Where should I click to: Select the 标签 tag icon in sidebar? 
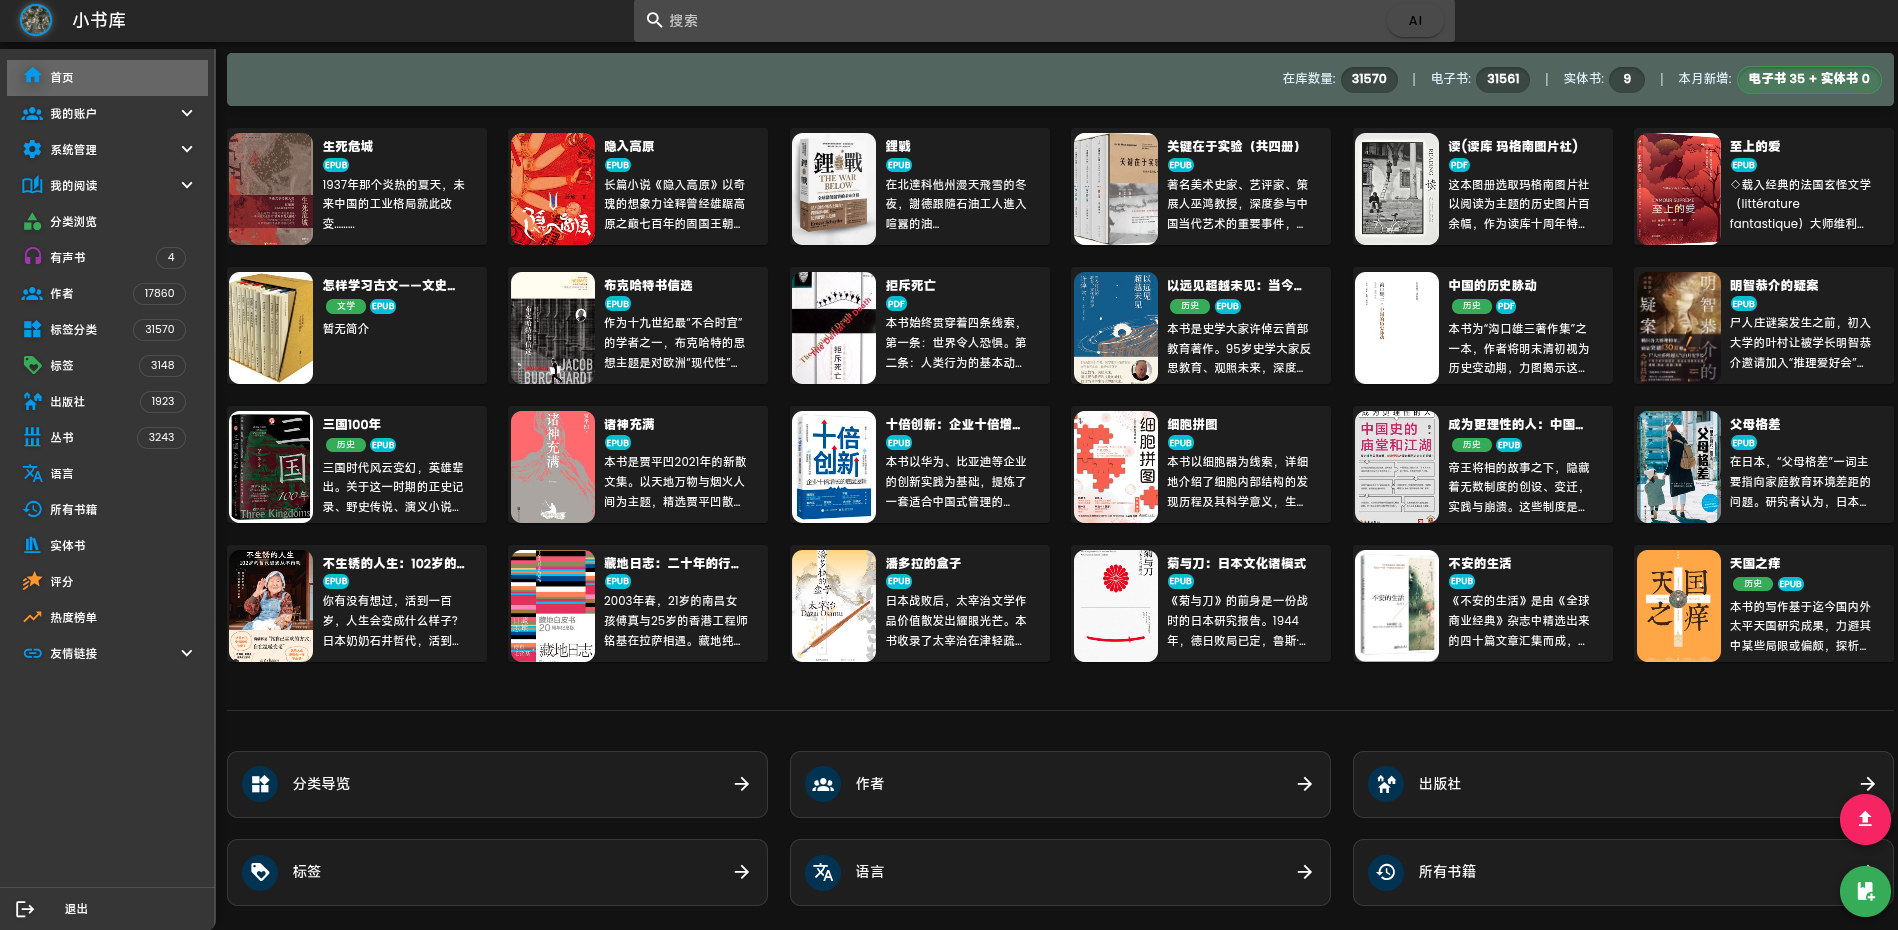(x=32, y=365)
